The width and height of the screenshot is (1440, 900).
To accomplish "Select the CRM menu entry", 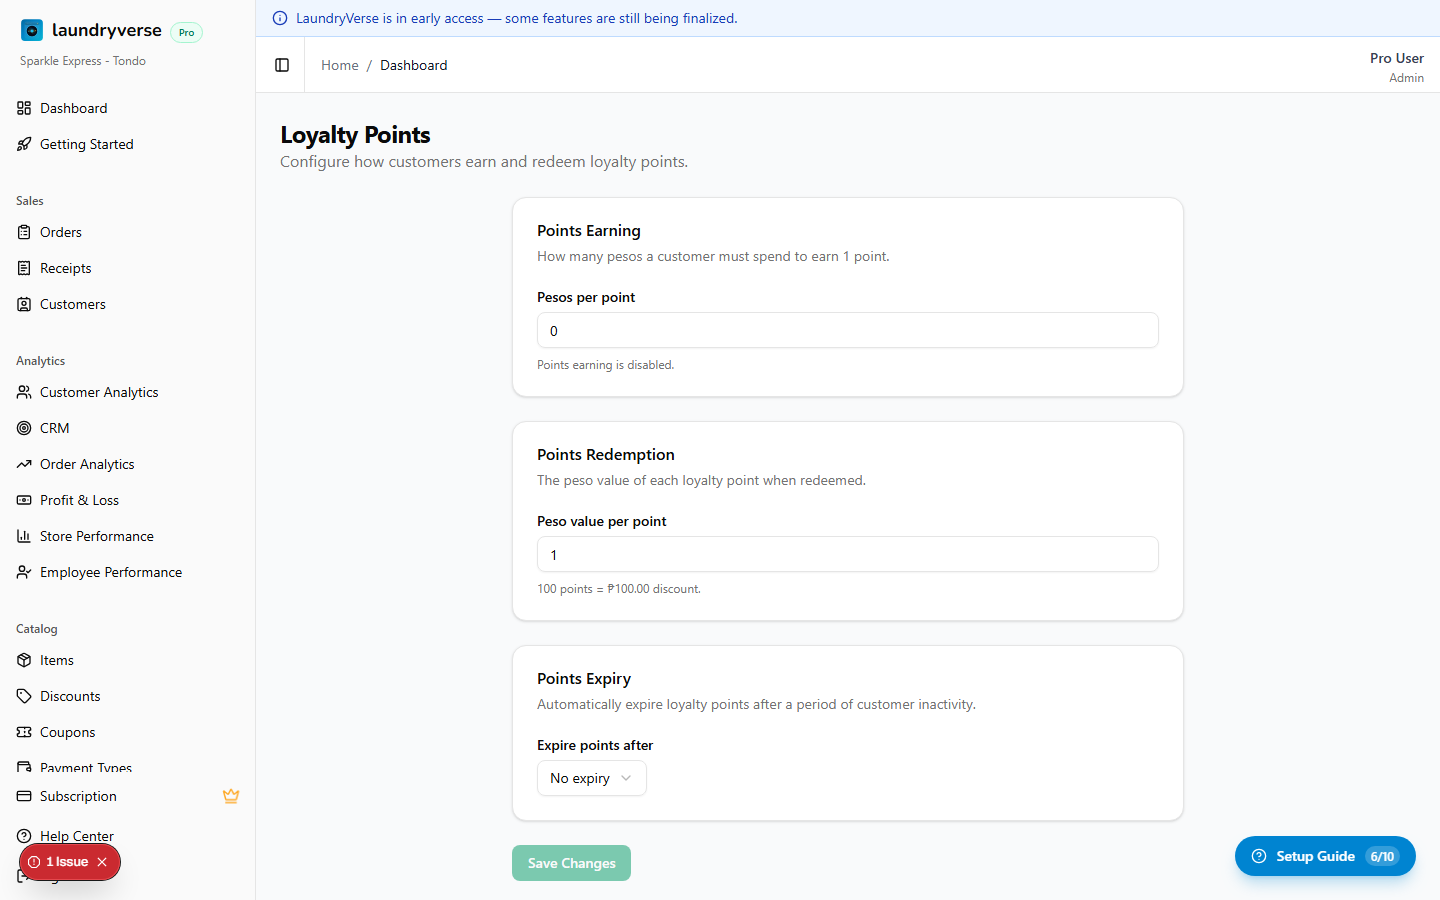I will pyautogui.click(x=127, y=428).
